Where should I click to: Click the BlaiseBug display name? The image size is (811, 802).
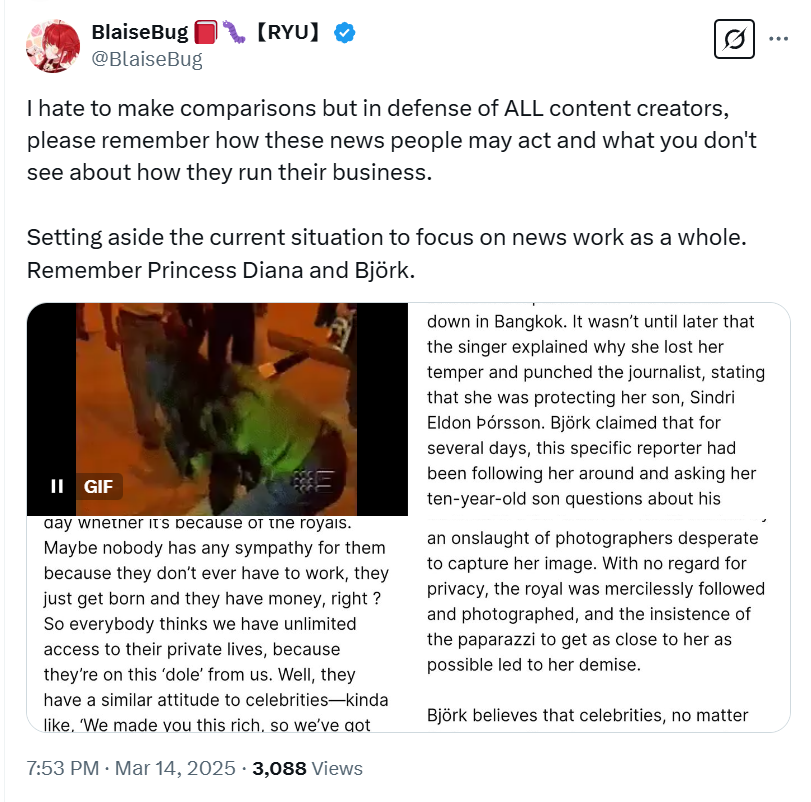[x=140, y=32]
